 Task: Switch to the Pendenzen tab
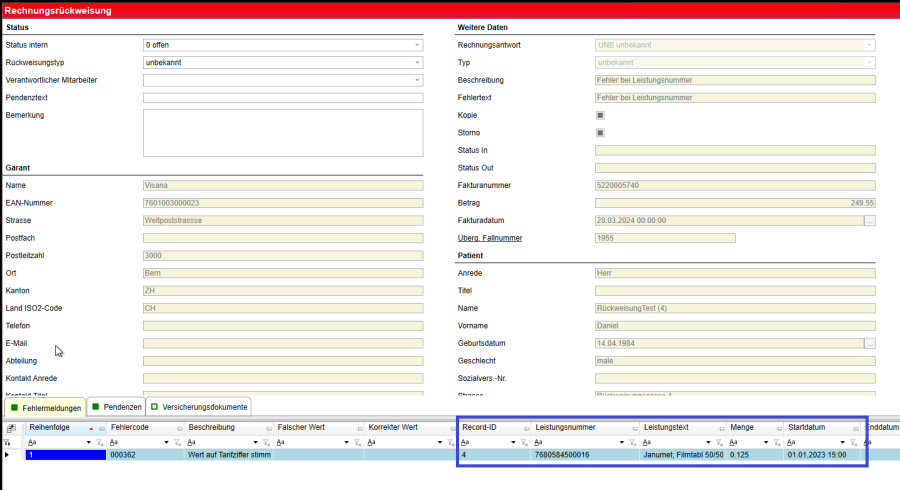click(x=115, y=407)
